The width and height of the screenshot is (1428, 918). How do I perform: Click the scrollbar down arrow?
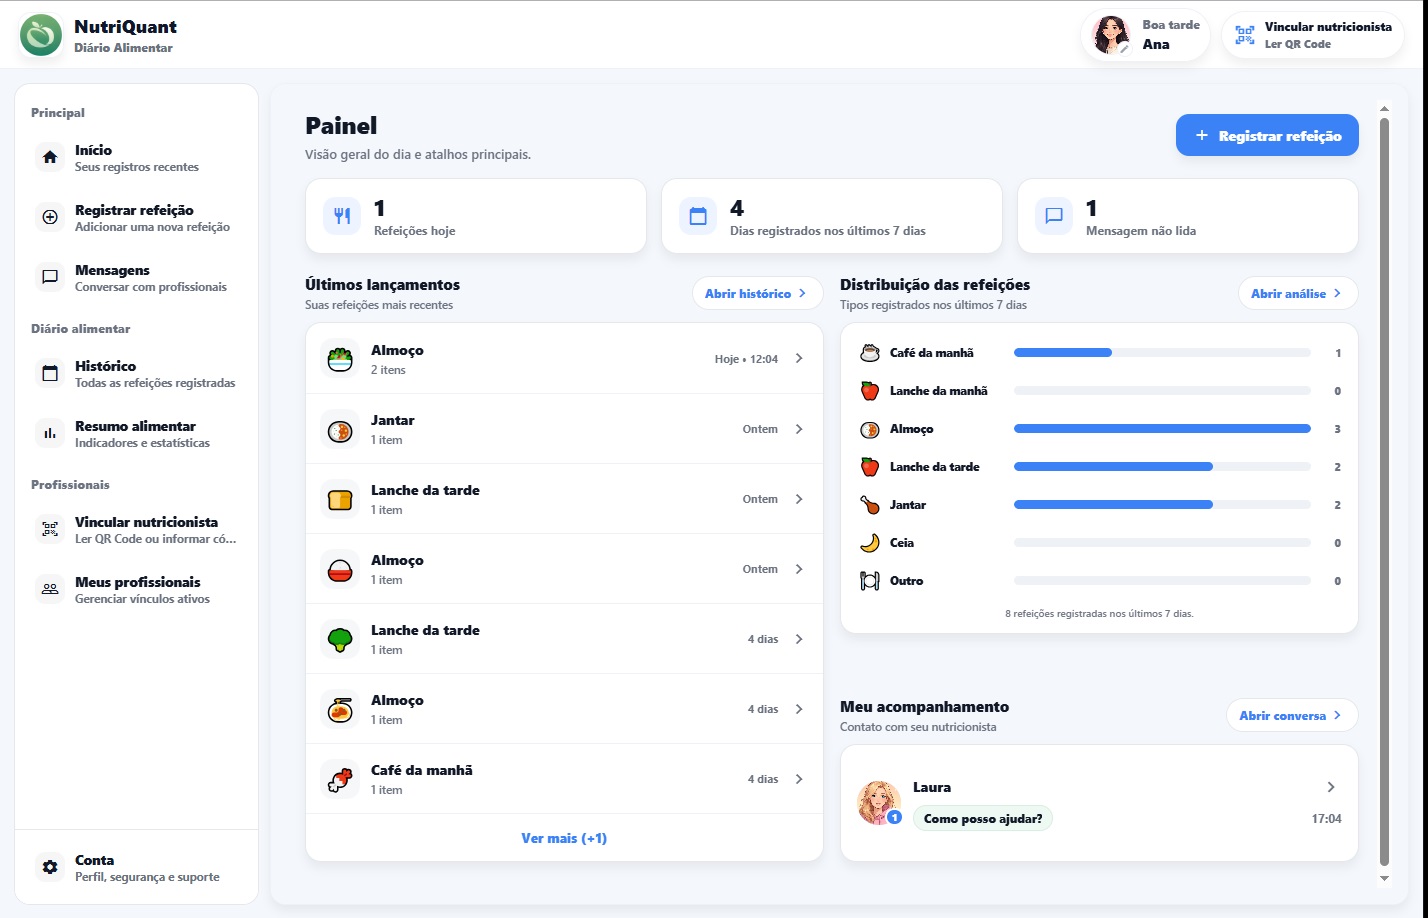coord(1384,878)
